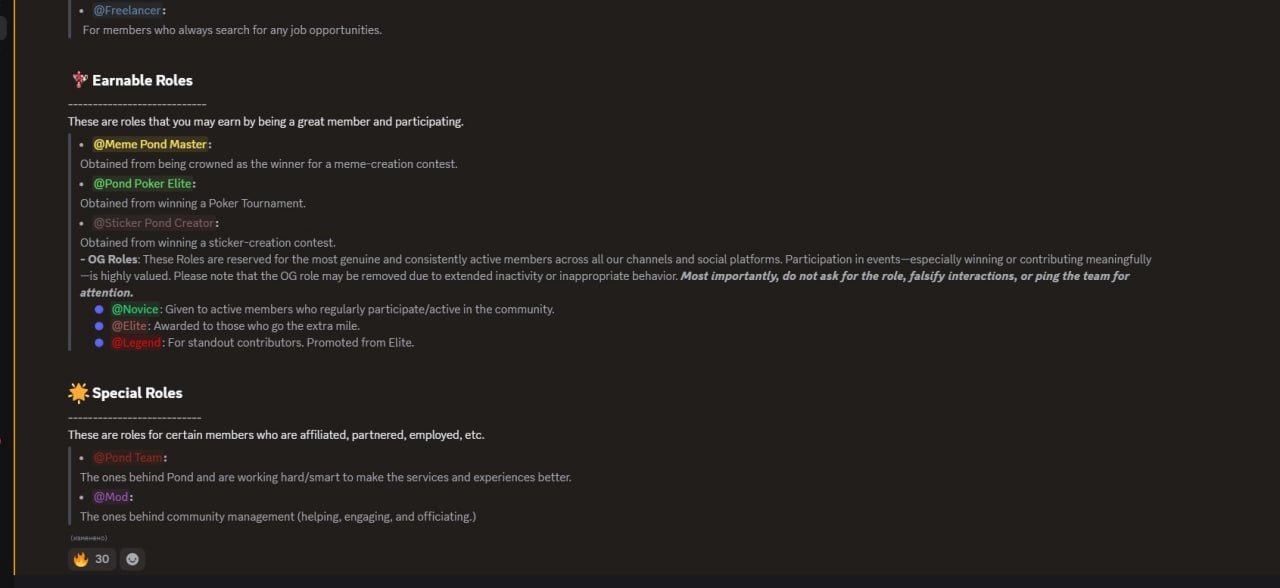Click the blue bullet before @Novice
The width and height of the screenshot is (1280, 588).
pyautogui.click(x=99, y=309)
